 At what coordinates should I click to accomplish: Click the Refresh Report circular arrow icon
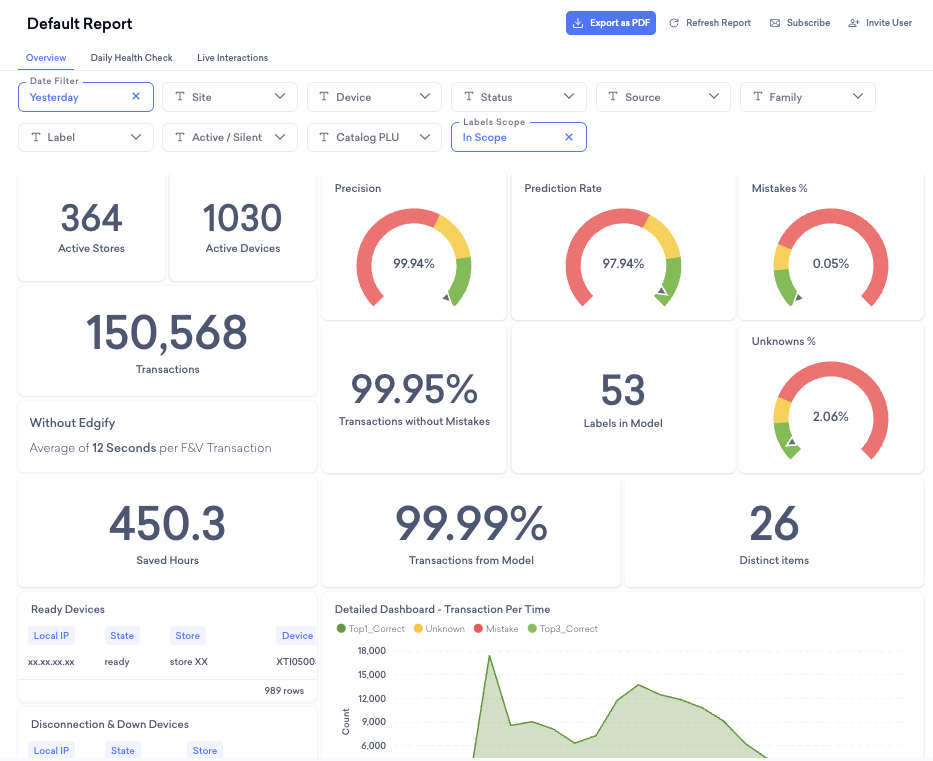pyautogui.click(x=674, y=23)
